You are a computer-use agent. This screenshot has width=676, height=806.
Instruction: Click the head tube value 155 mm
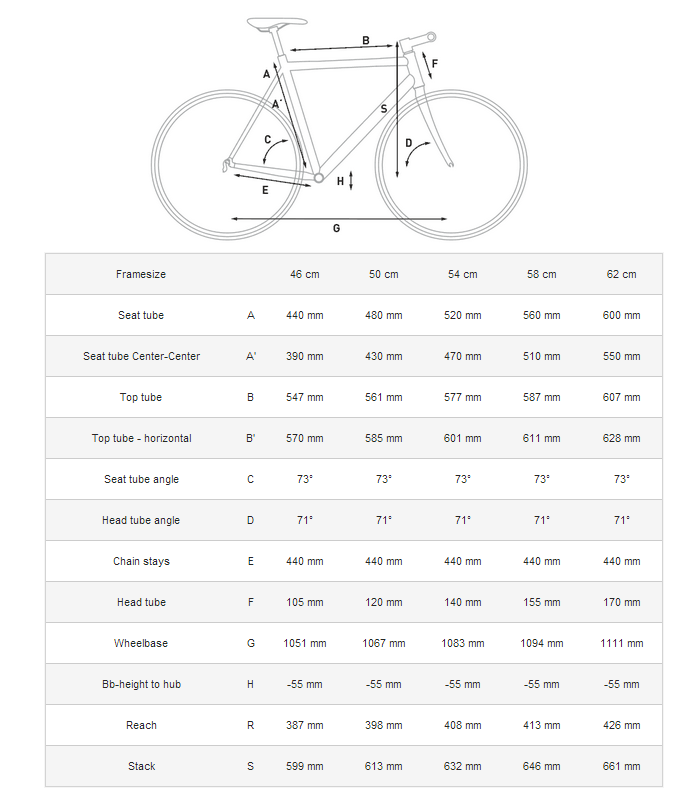[x=542, y=602]
